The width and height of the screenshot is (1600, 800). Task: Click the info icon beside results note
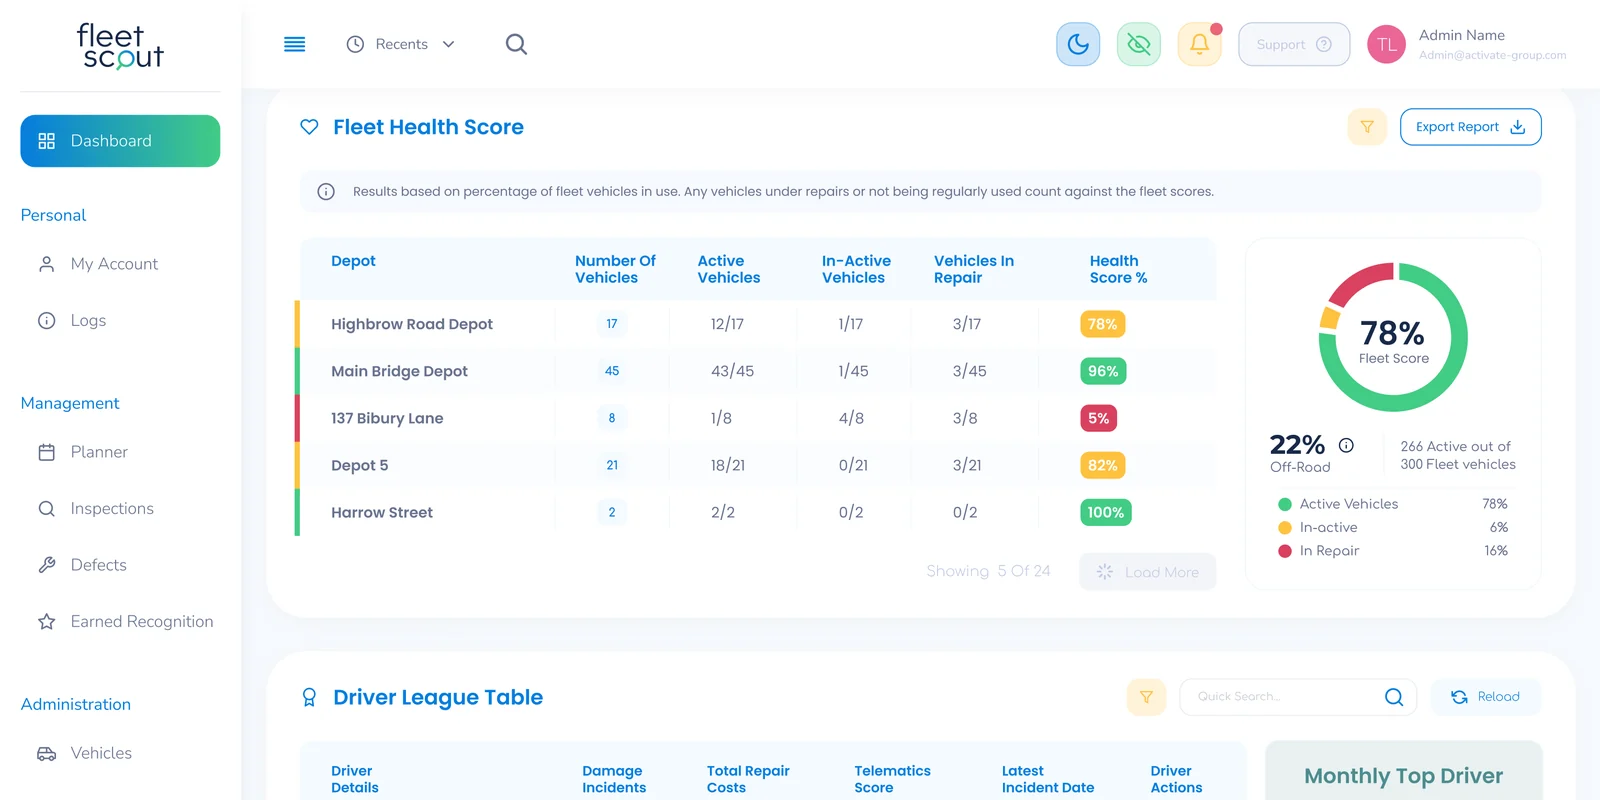tap(326, 191)
